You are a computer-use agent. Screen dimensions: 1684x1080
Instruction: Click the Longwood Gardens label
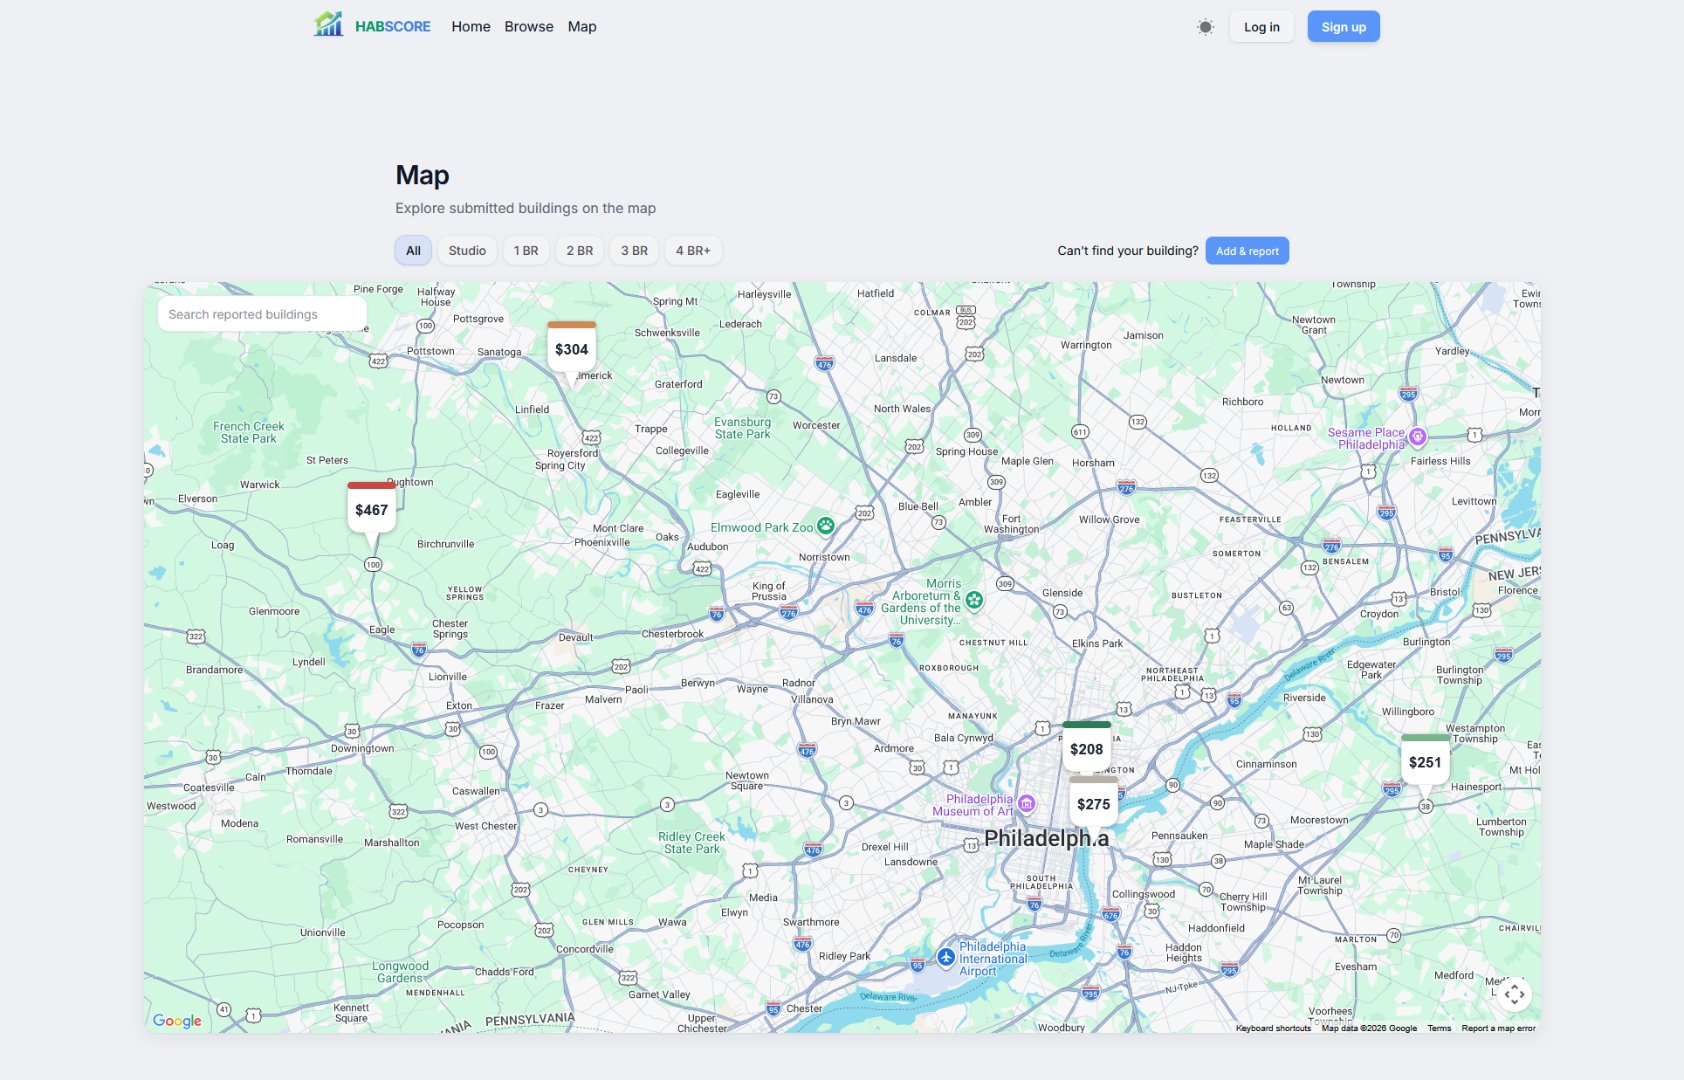pyautogui.click(x=400, y=972)
